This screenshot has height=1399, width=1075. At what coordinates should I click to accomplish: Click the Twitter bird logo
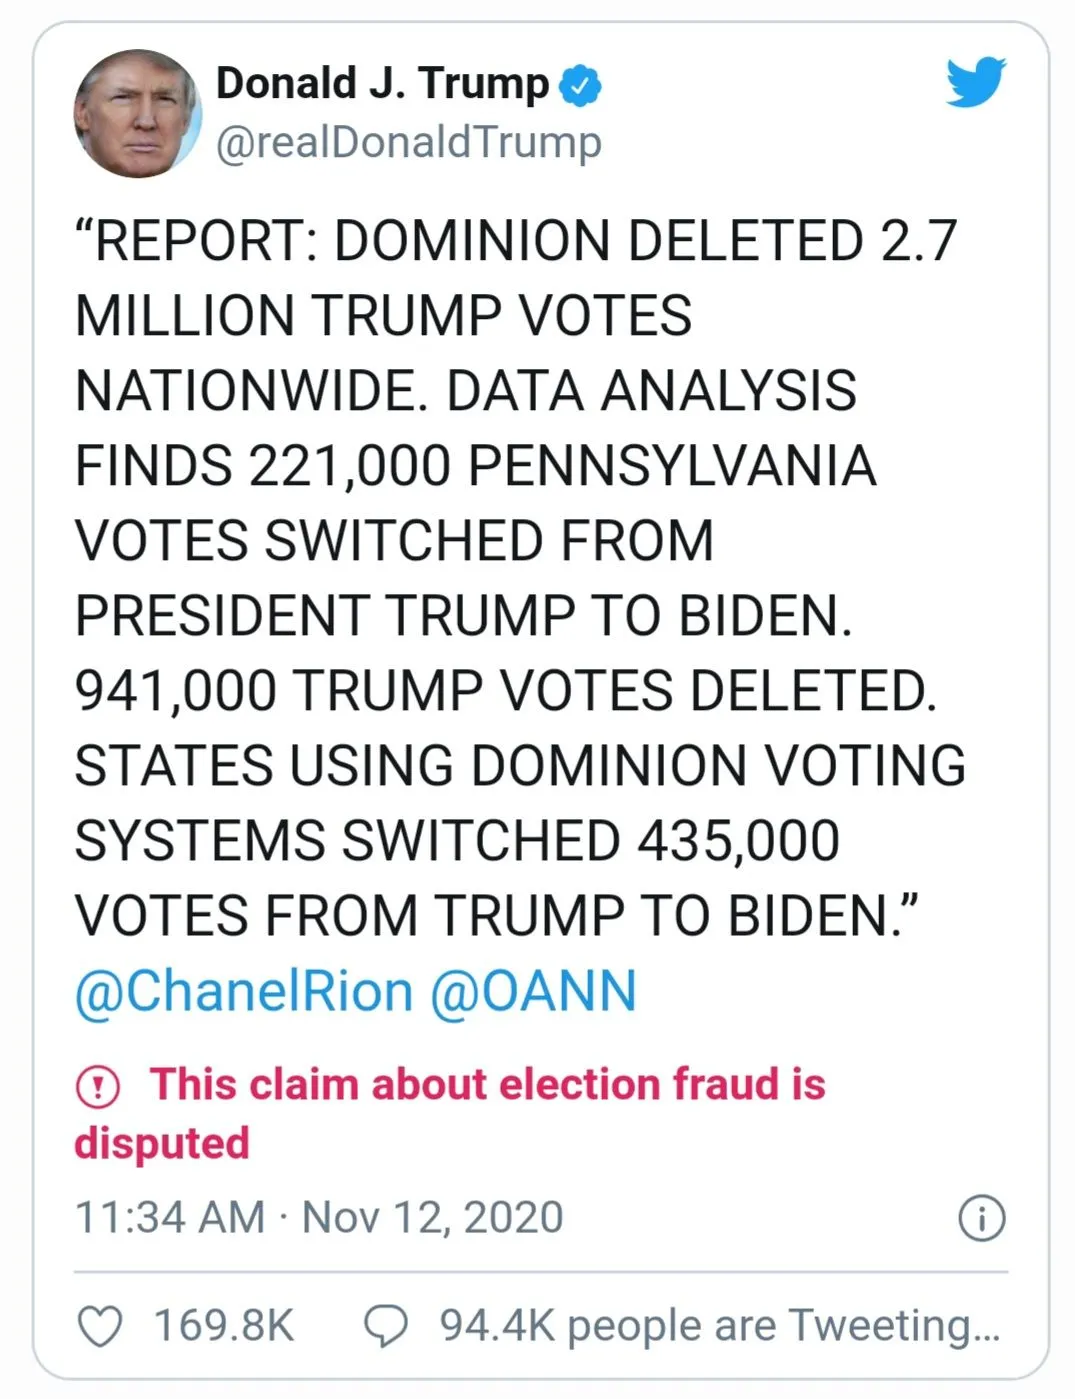click(x=975, y=82)
